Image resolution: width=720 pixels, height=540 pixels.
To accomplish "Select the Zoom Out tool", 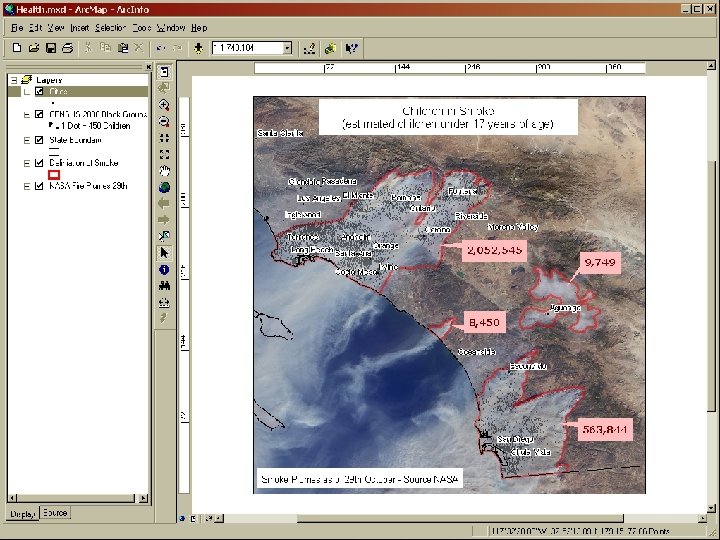I will point(164,121).
